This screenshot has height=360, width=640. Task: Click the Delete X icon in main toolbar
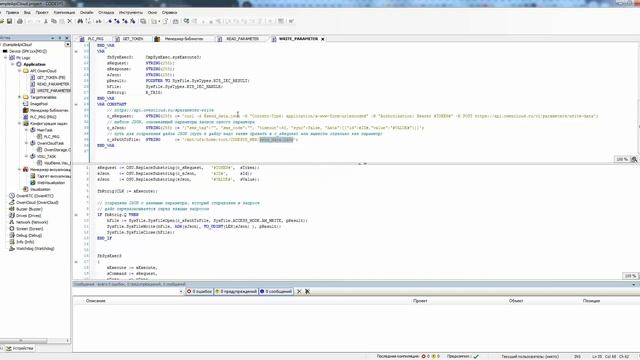tap(70, 21)
